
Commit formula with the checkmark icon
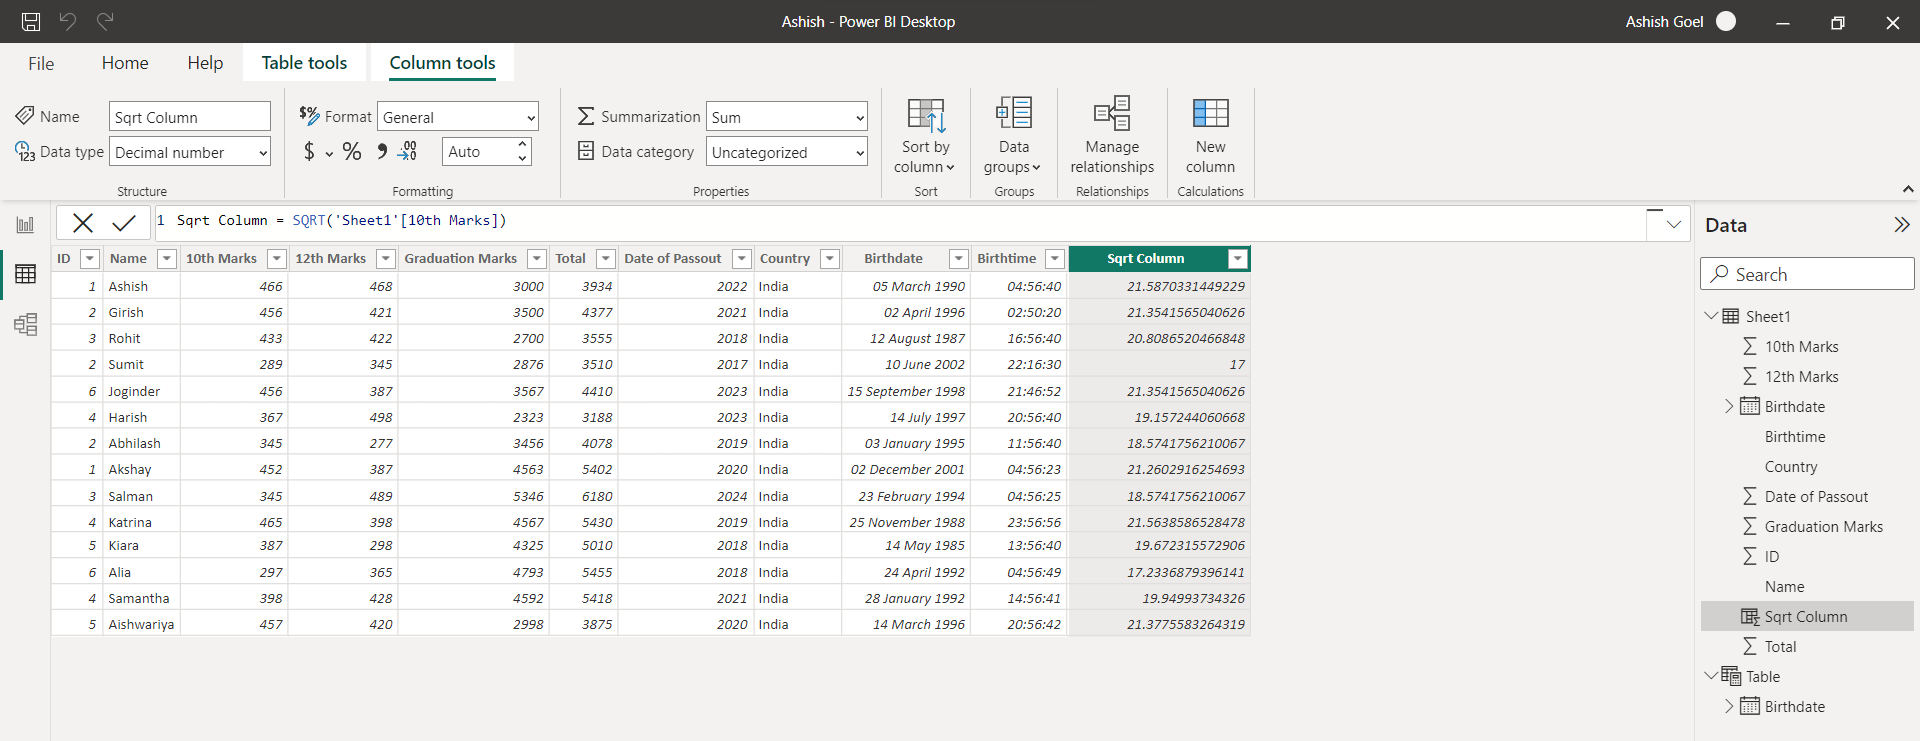(124, 222)
